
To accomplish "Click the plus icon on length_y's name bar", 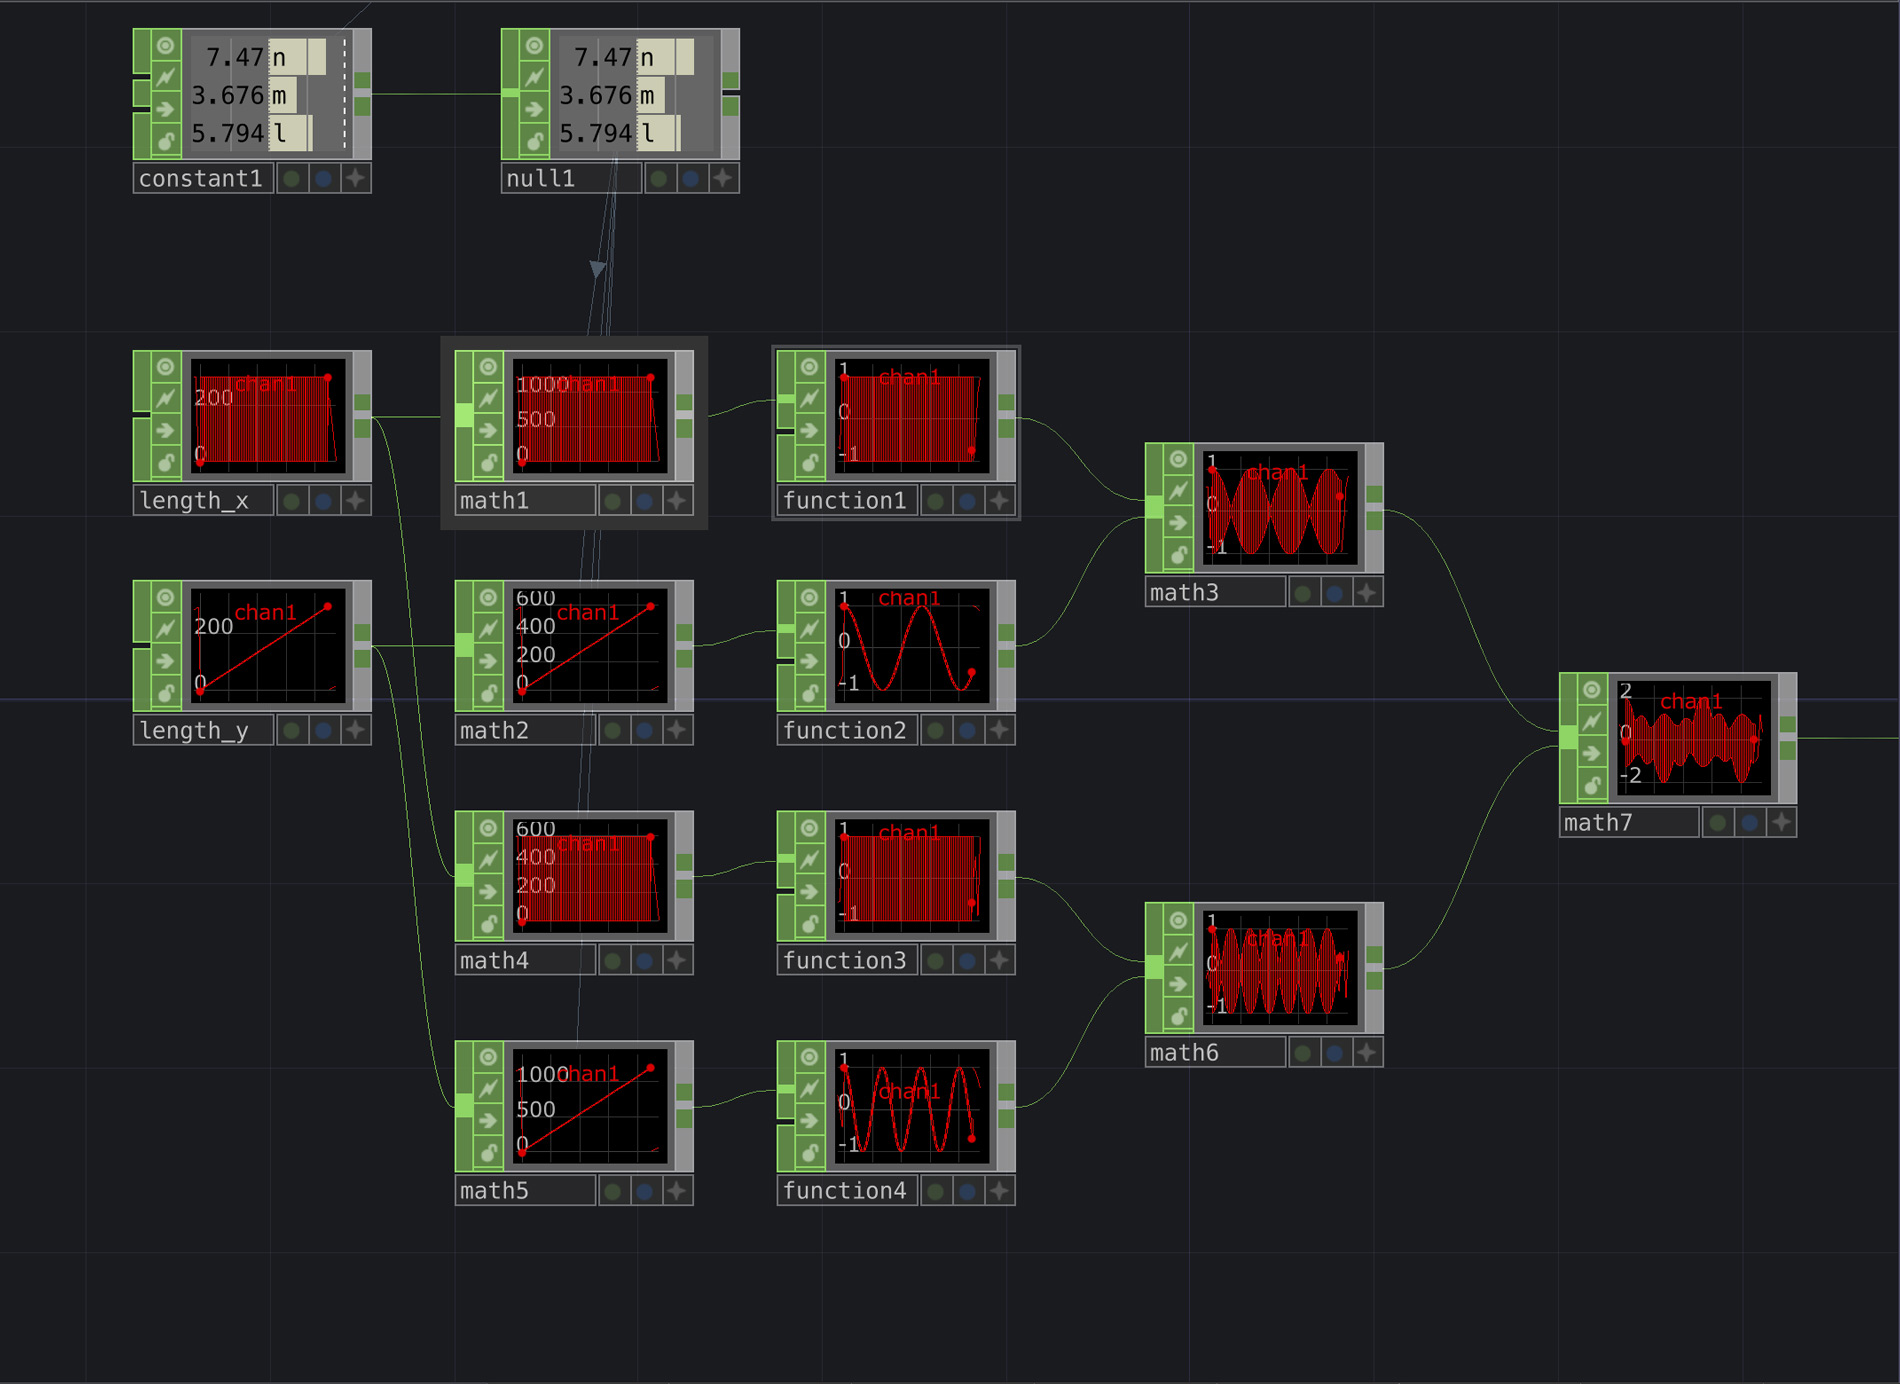I will (356, 731).
